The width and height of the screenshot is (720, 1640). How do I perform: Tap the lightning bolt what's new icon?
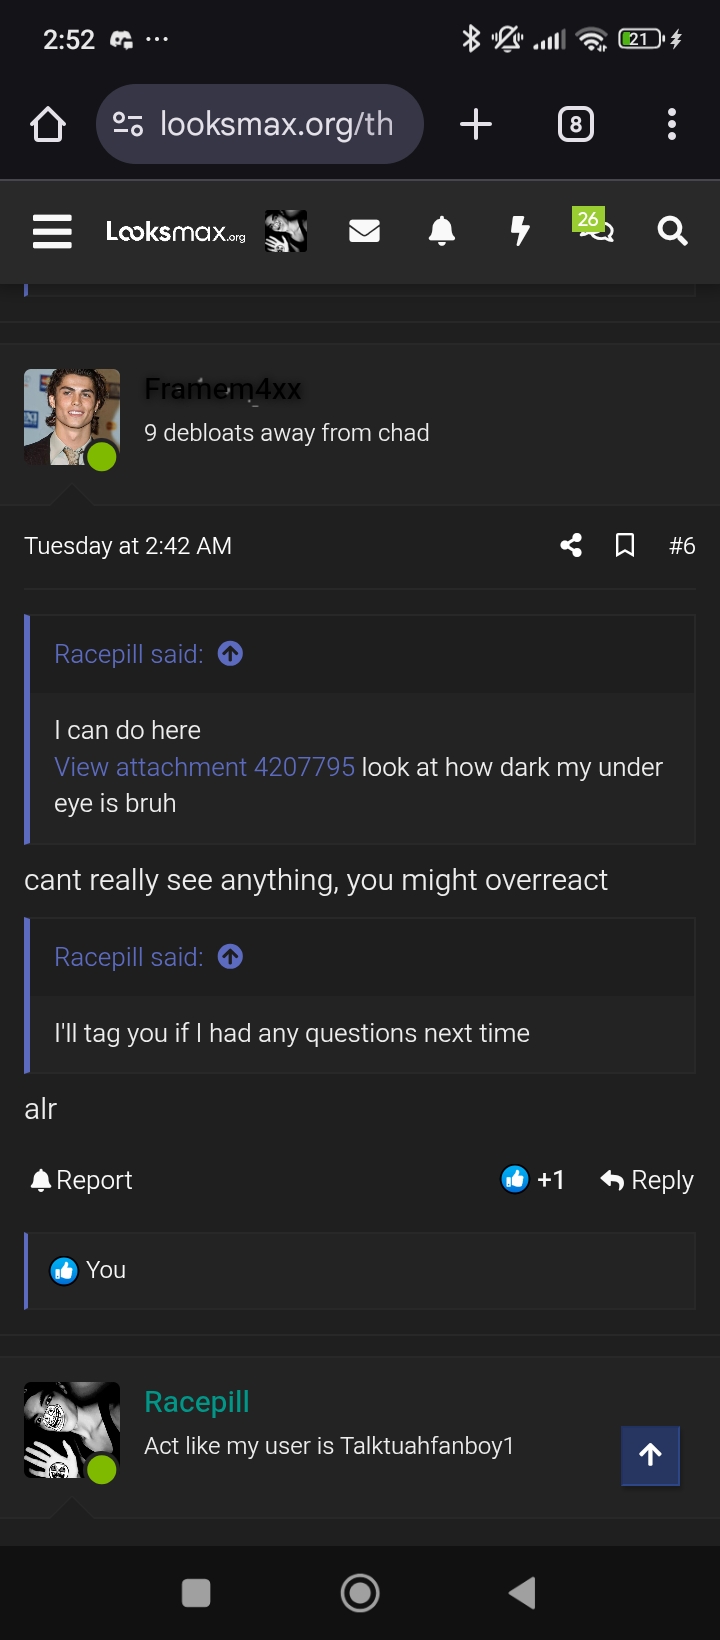tap(519, 231)
